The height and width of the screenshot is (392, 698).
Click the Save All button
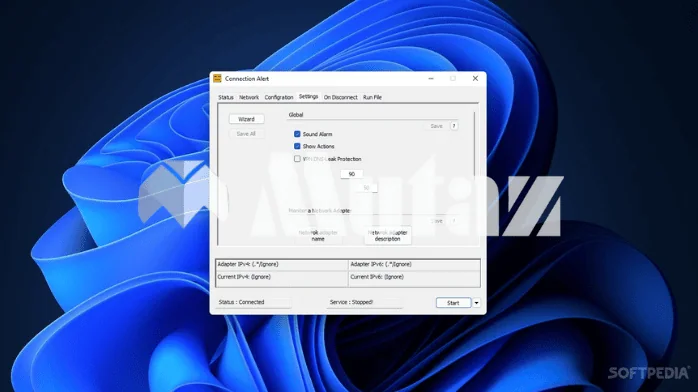246,134
